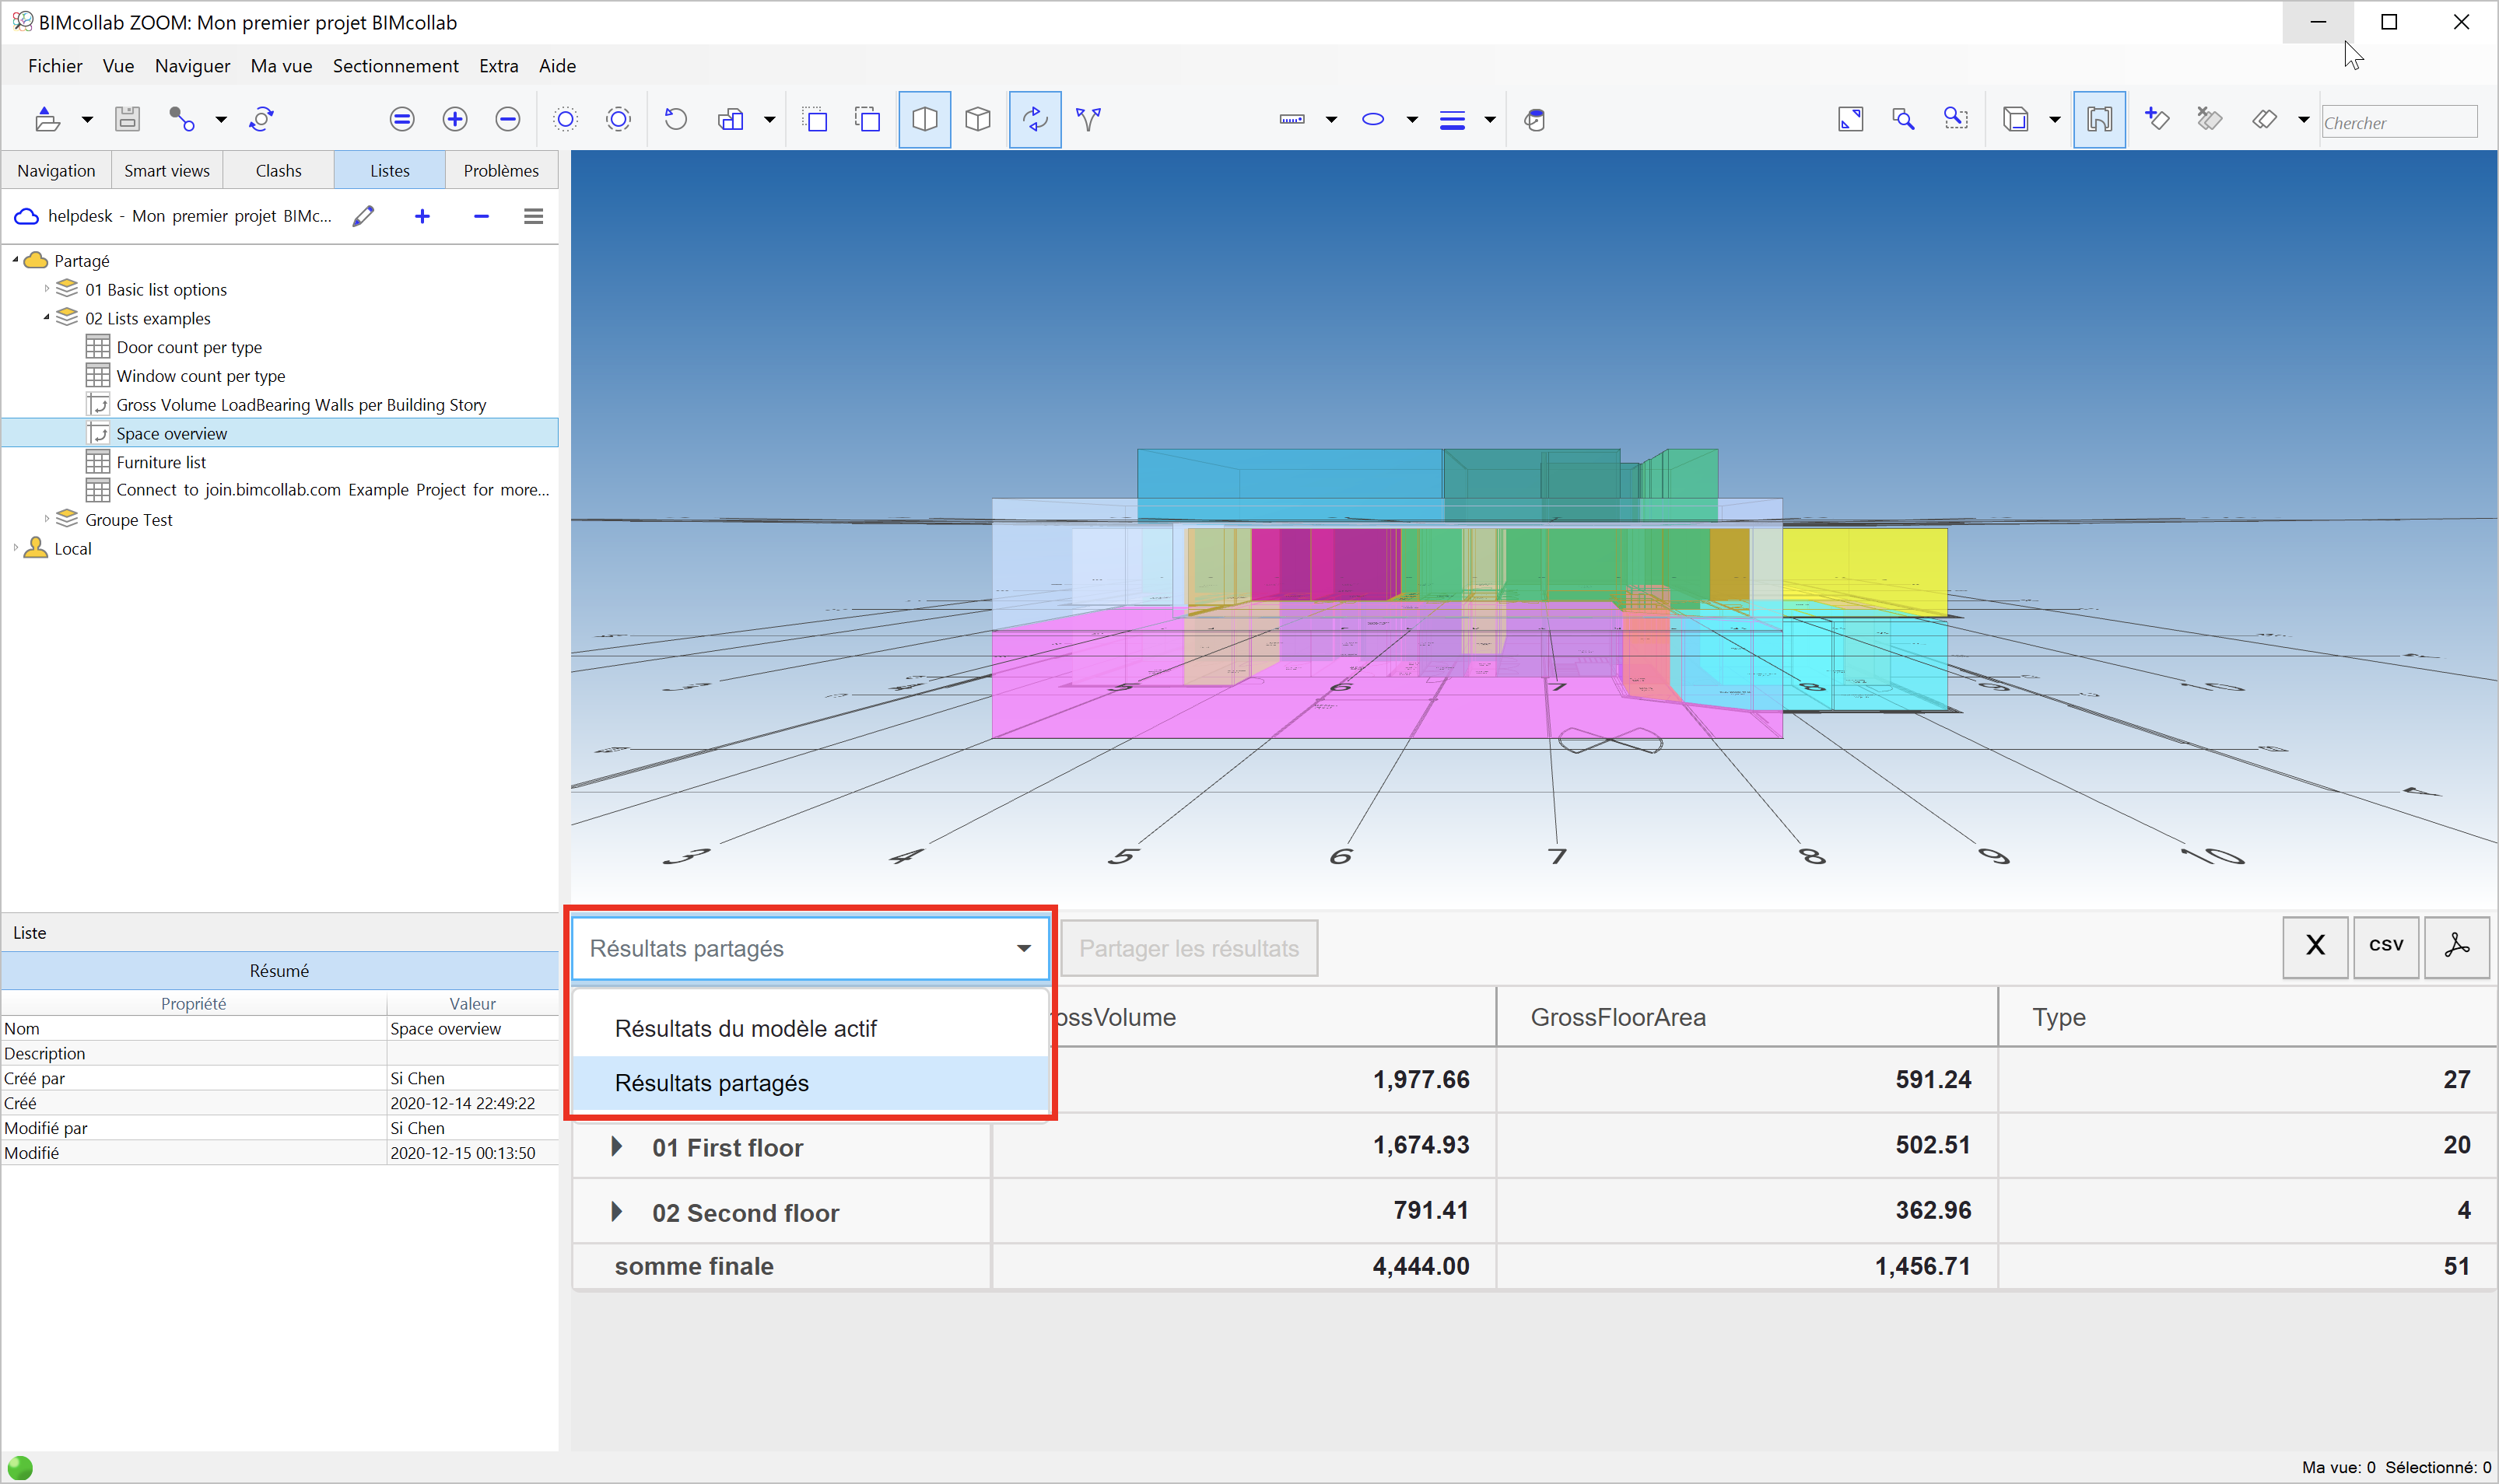Click the add section plane icon
The width and height of the screenshot is (2499, 1484).
tap(2157, 120)
